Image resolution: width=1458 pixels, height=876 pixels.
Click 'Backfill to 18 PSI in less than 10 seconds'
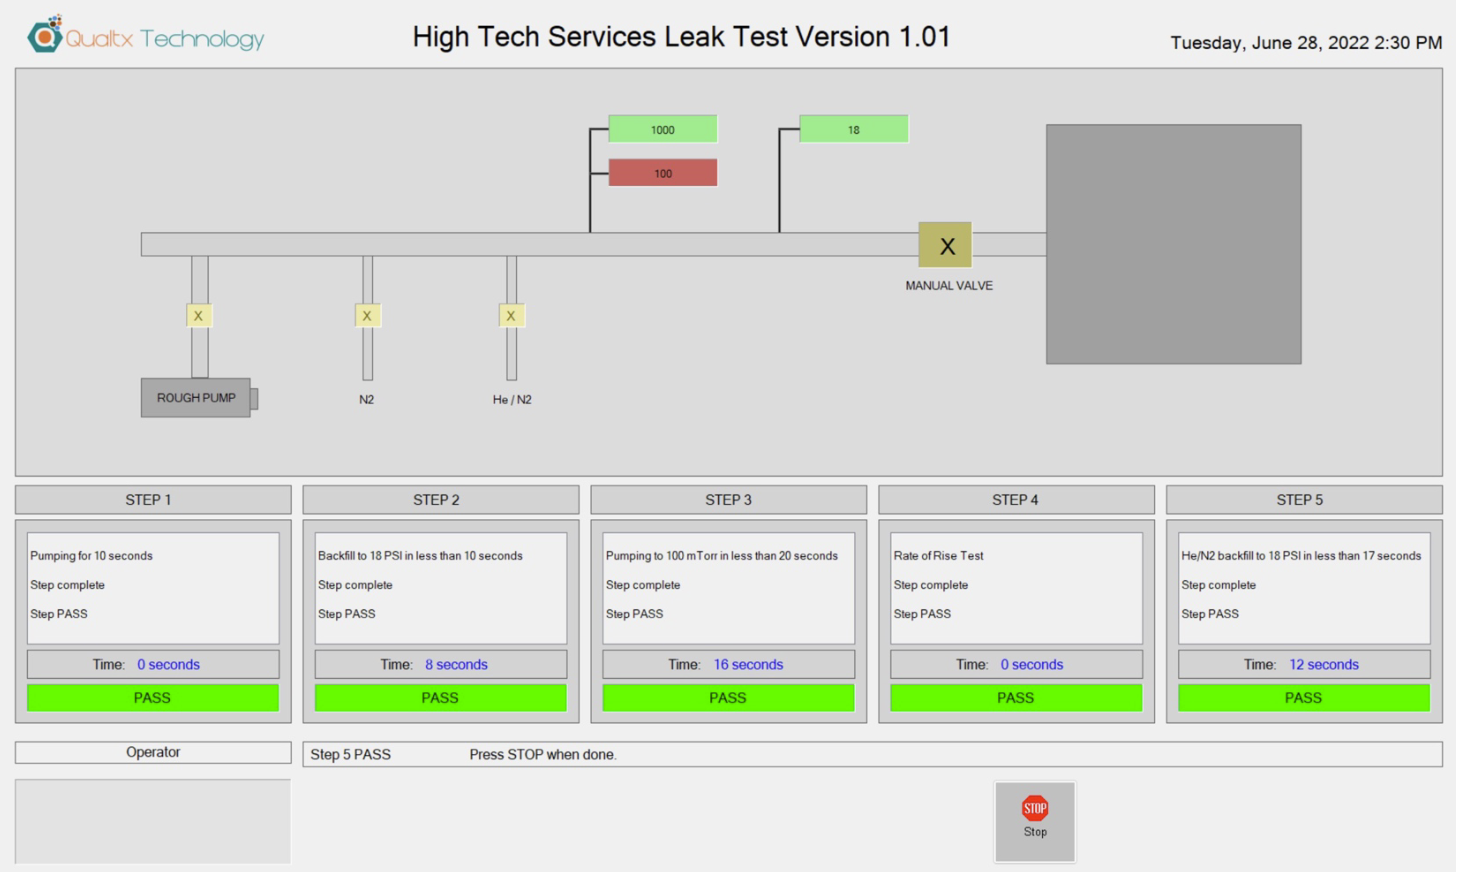[420, 556]
